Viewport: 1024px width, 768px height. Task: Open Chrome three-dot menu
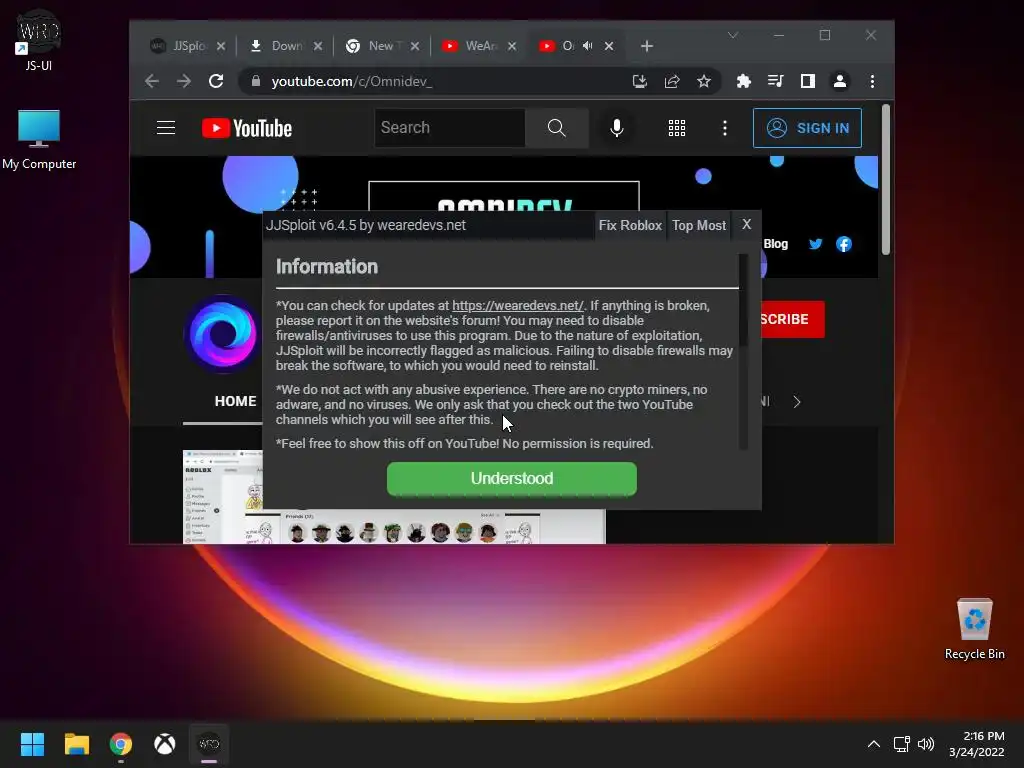pos(872,81)
